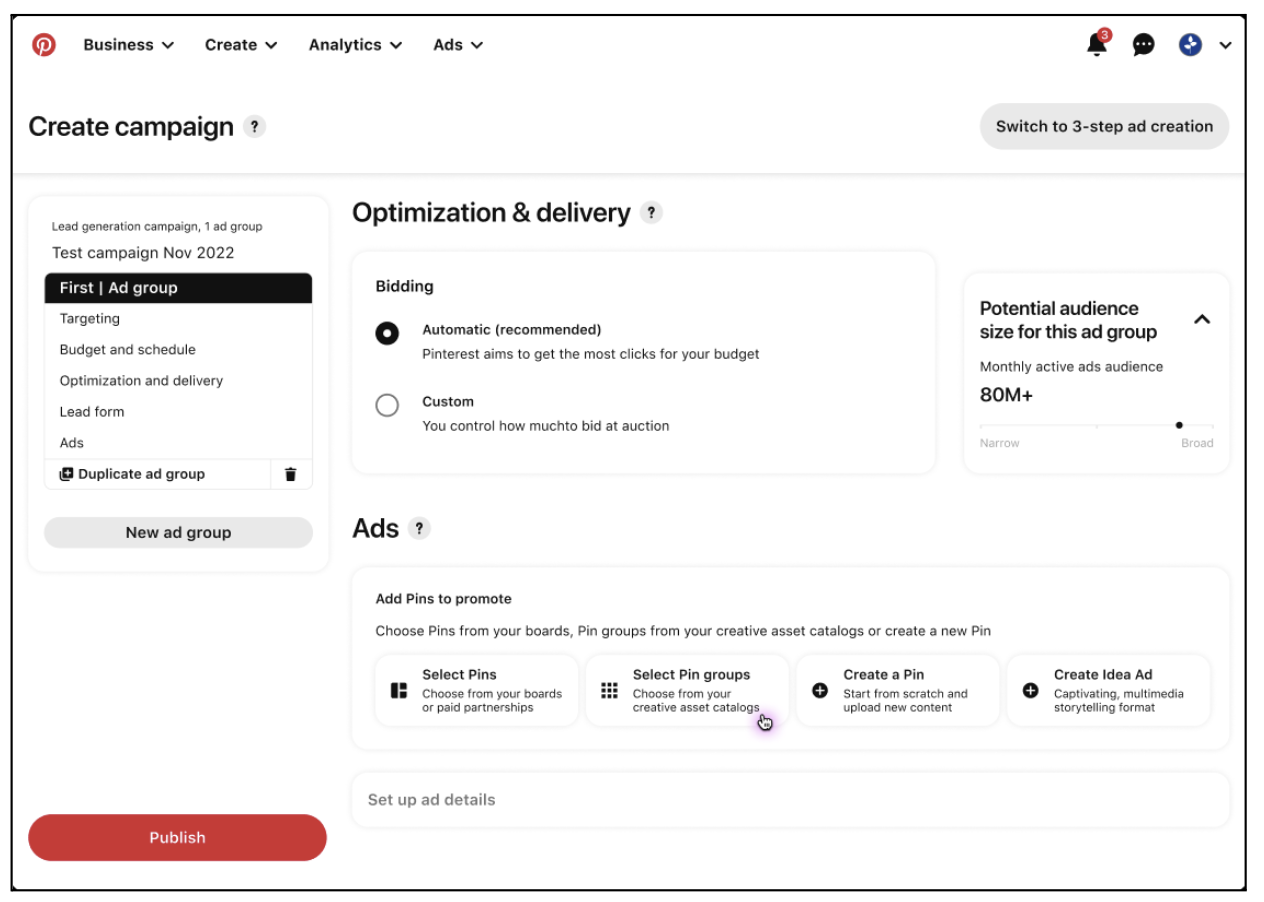The width and height of the screenshot is (1264, 902).
Task: Select the Custom bidding radio button
Action: 387,405
